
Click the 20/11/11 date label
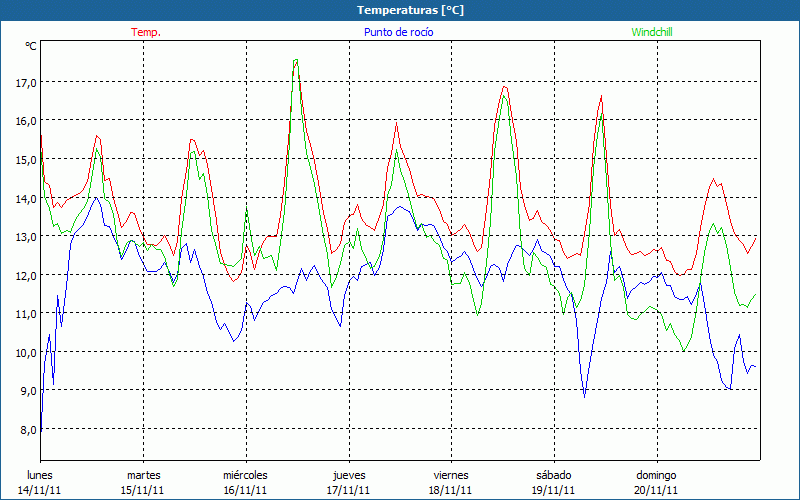tap(656, 490)
